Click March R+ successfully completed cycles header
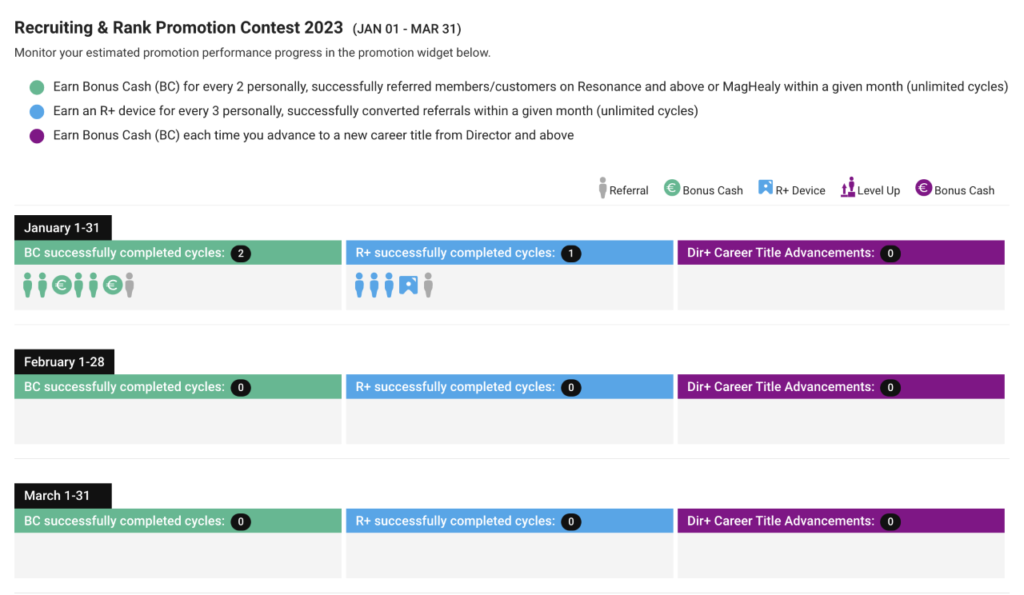Screen dimensions: 1024x595 click(x=509, y=521)
